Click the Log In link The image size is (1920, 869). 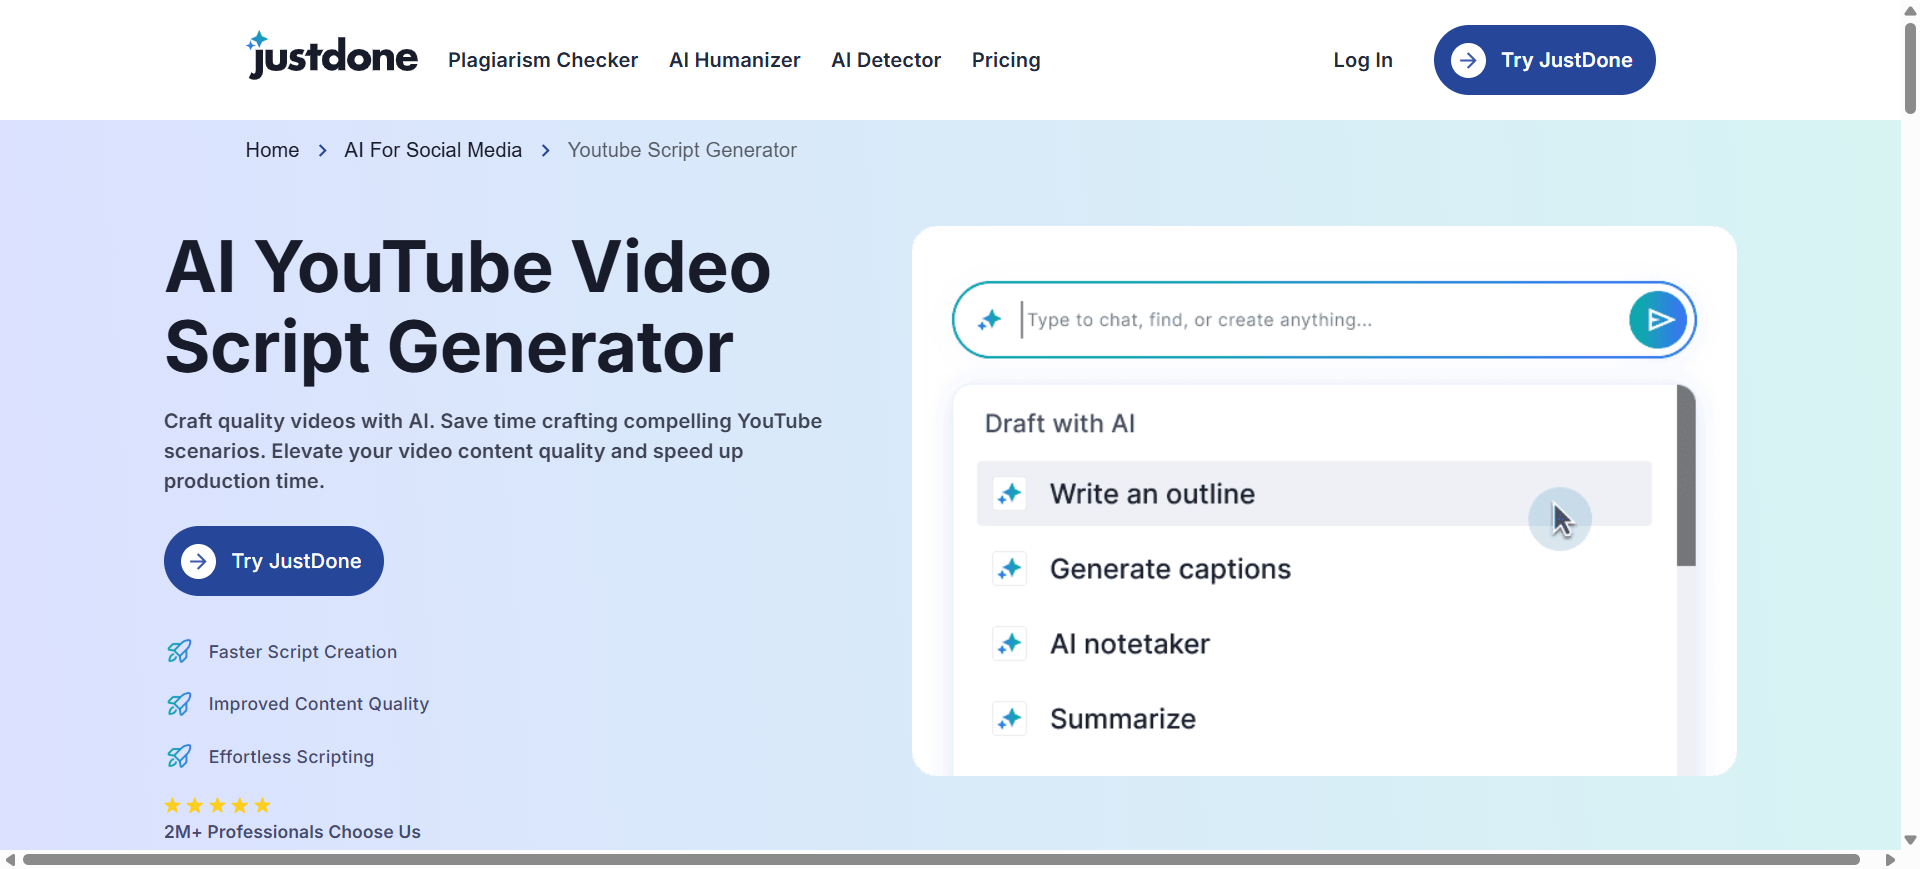point(1362,60)
